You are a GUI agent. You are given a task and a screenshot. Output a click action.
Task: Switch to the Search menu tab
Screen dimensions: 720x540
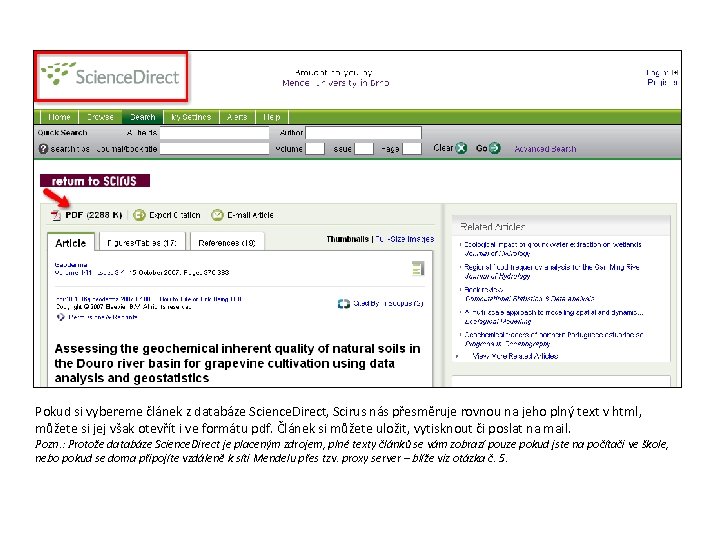[142, 117]
